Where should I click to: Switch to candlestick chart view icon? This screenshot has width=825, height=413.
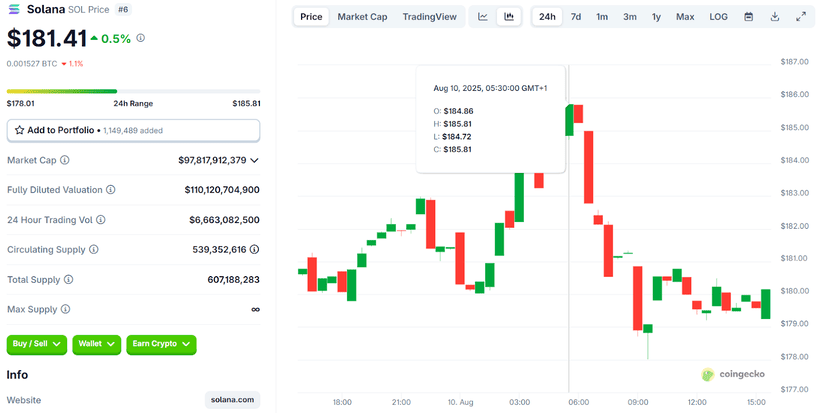click(509, 17)
